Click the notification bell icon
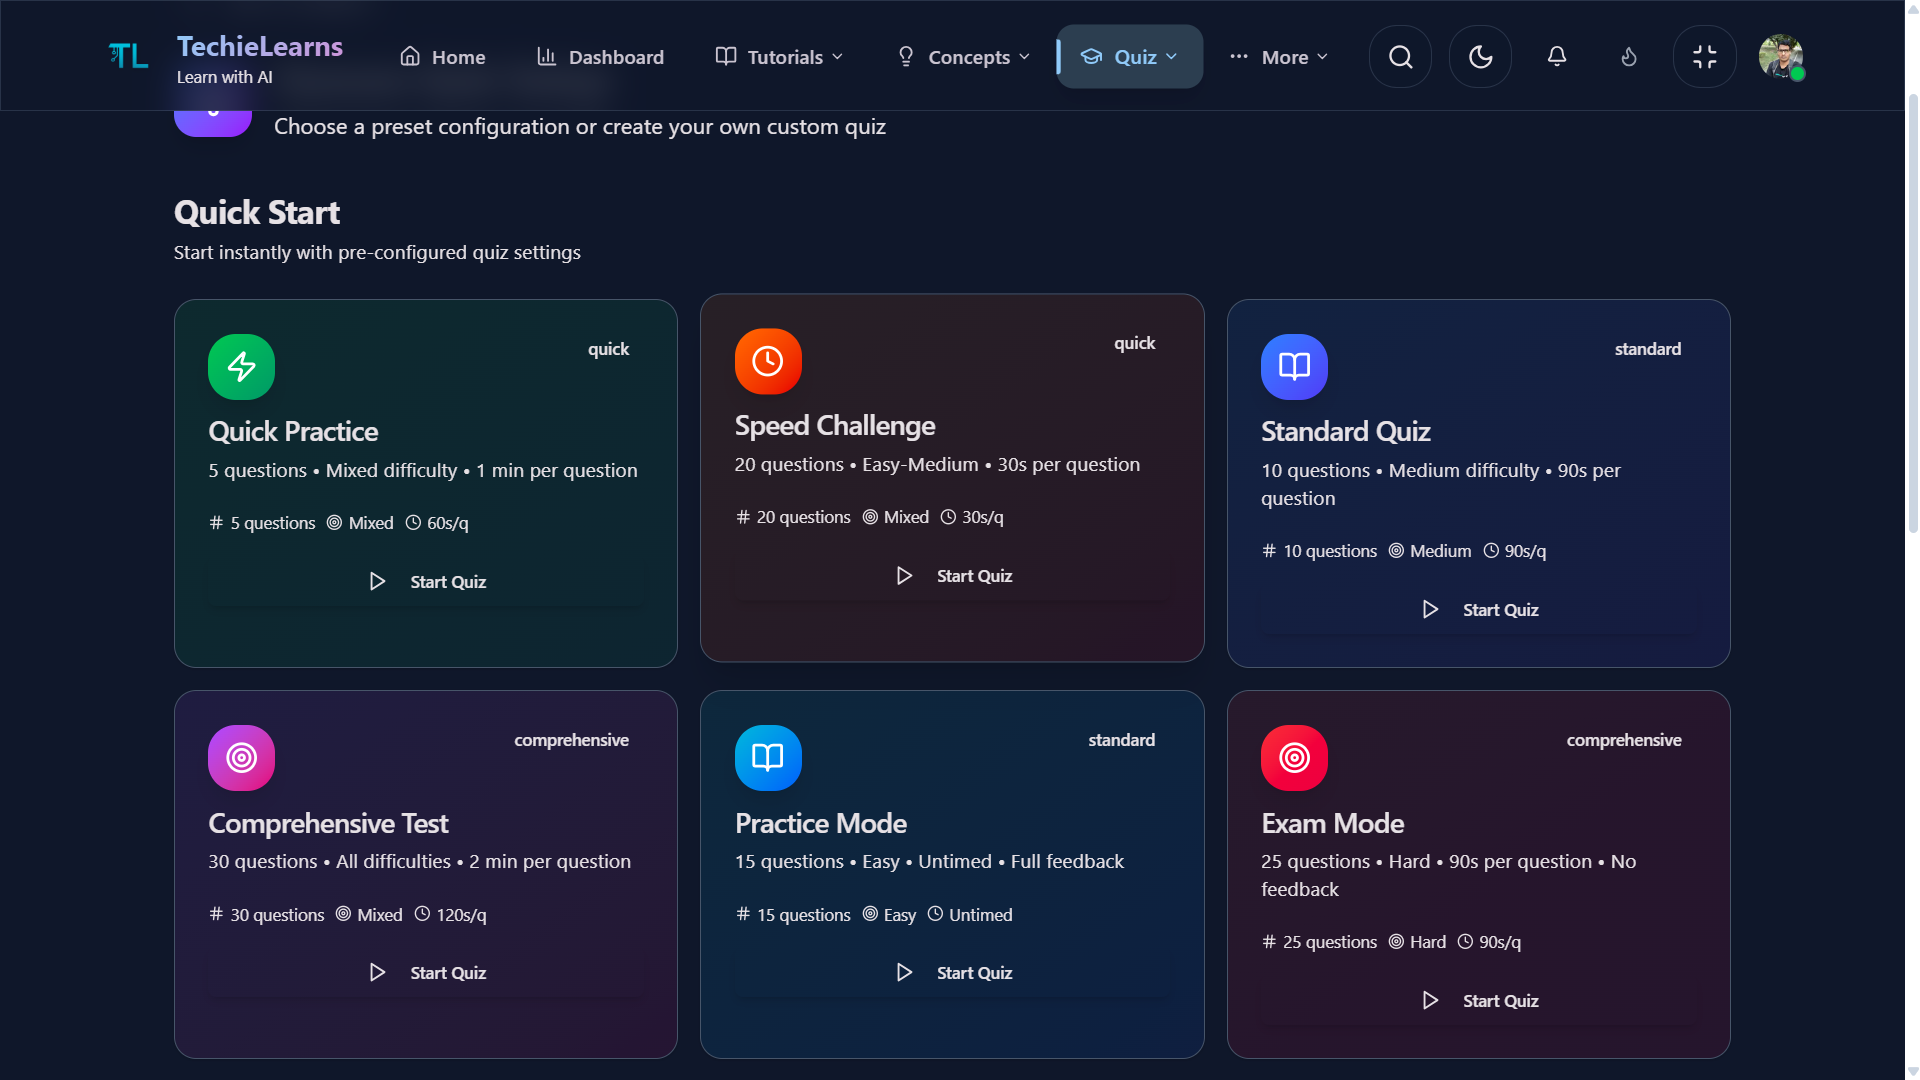This screenshot has width=1920, height=1080. pos(1556,56)
